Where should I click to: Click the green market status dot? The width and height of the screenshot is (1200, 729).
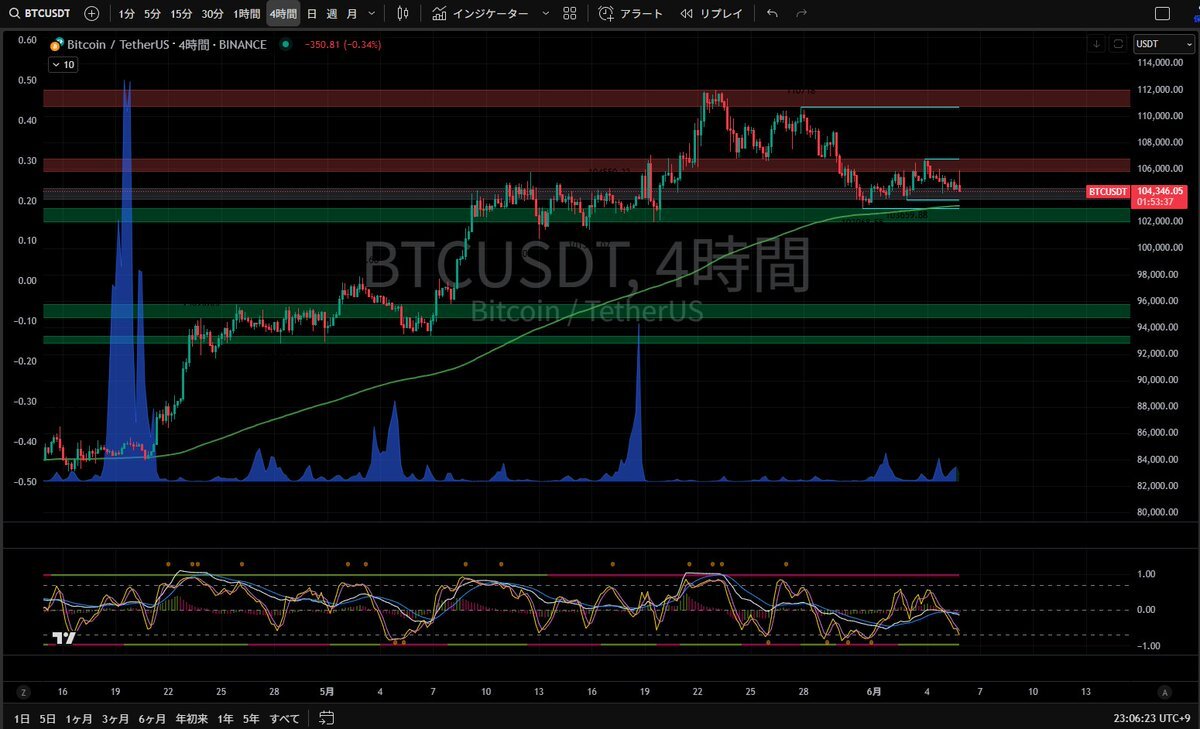point(287,44)
